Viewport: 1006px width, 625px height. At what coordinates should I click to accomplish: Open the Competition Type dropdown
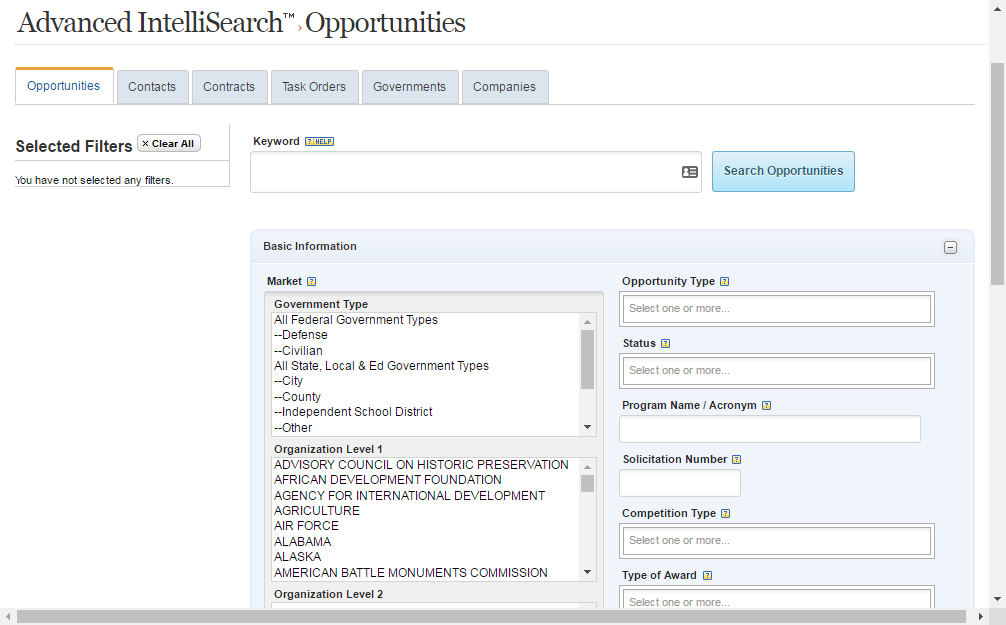click(x=777, y=540)
